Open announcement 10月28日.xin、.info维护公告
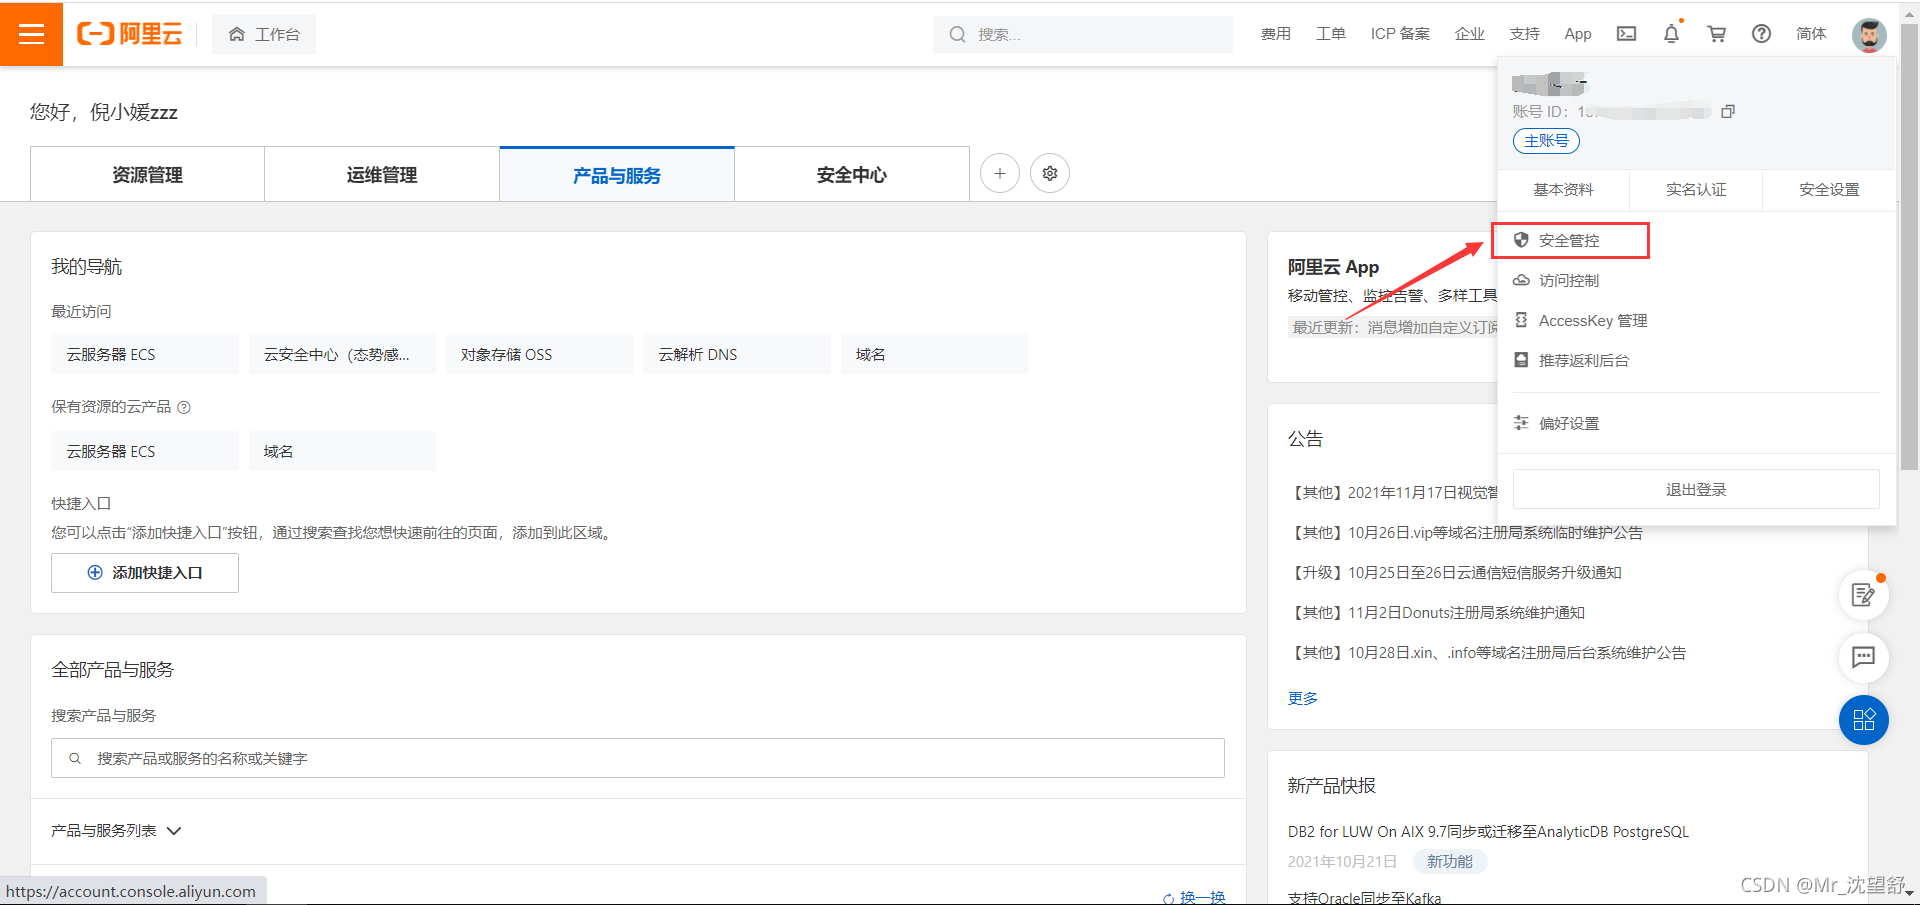Viewport: 1920px width, 905px height. [x=1487, y=653]
